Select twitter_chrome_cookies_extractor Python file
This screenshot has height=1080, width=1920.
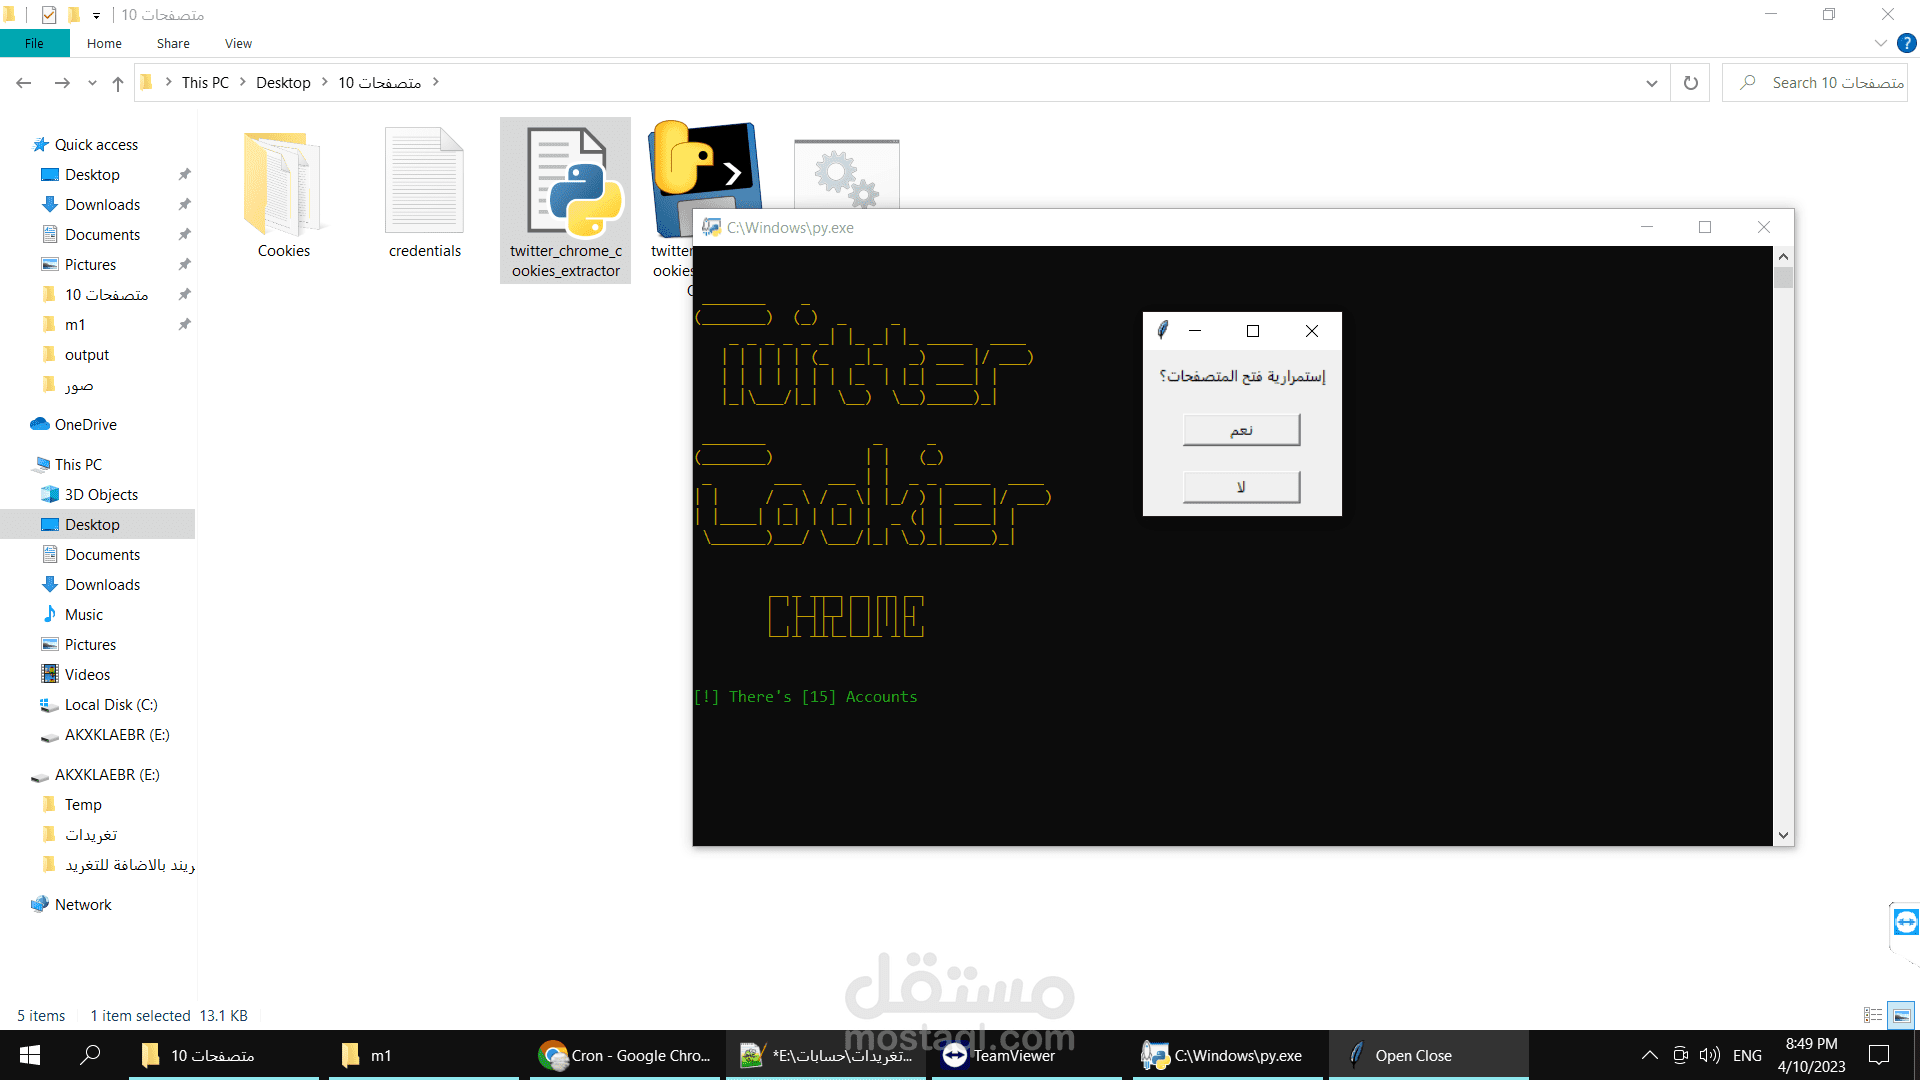(565, 200)
